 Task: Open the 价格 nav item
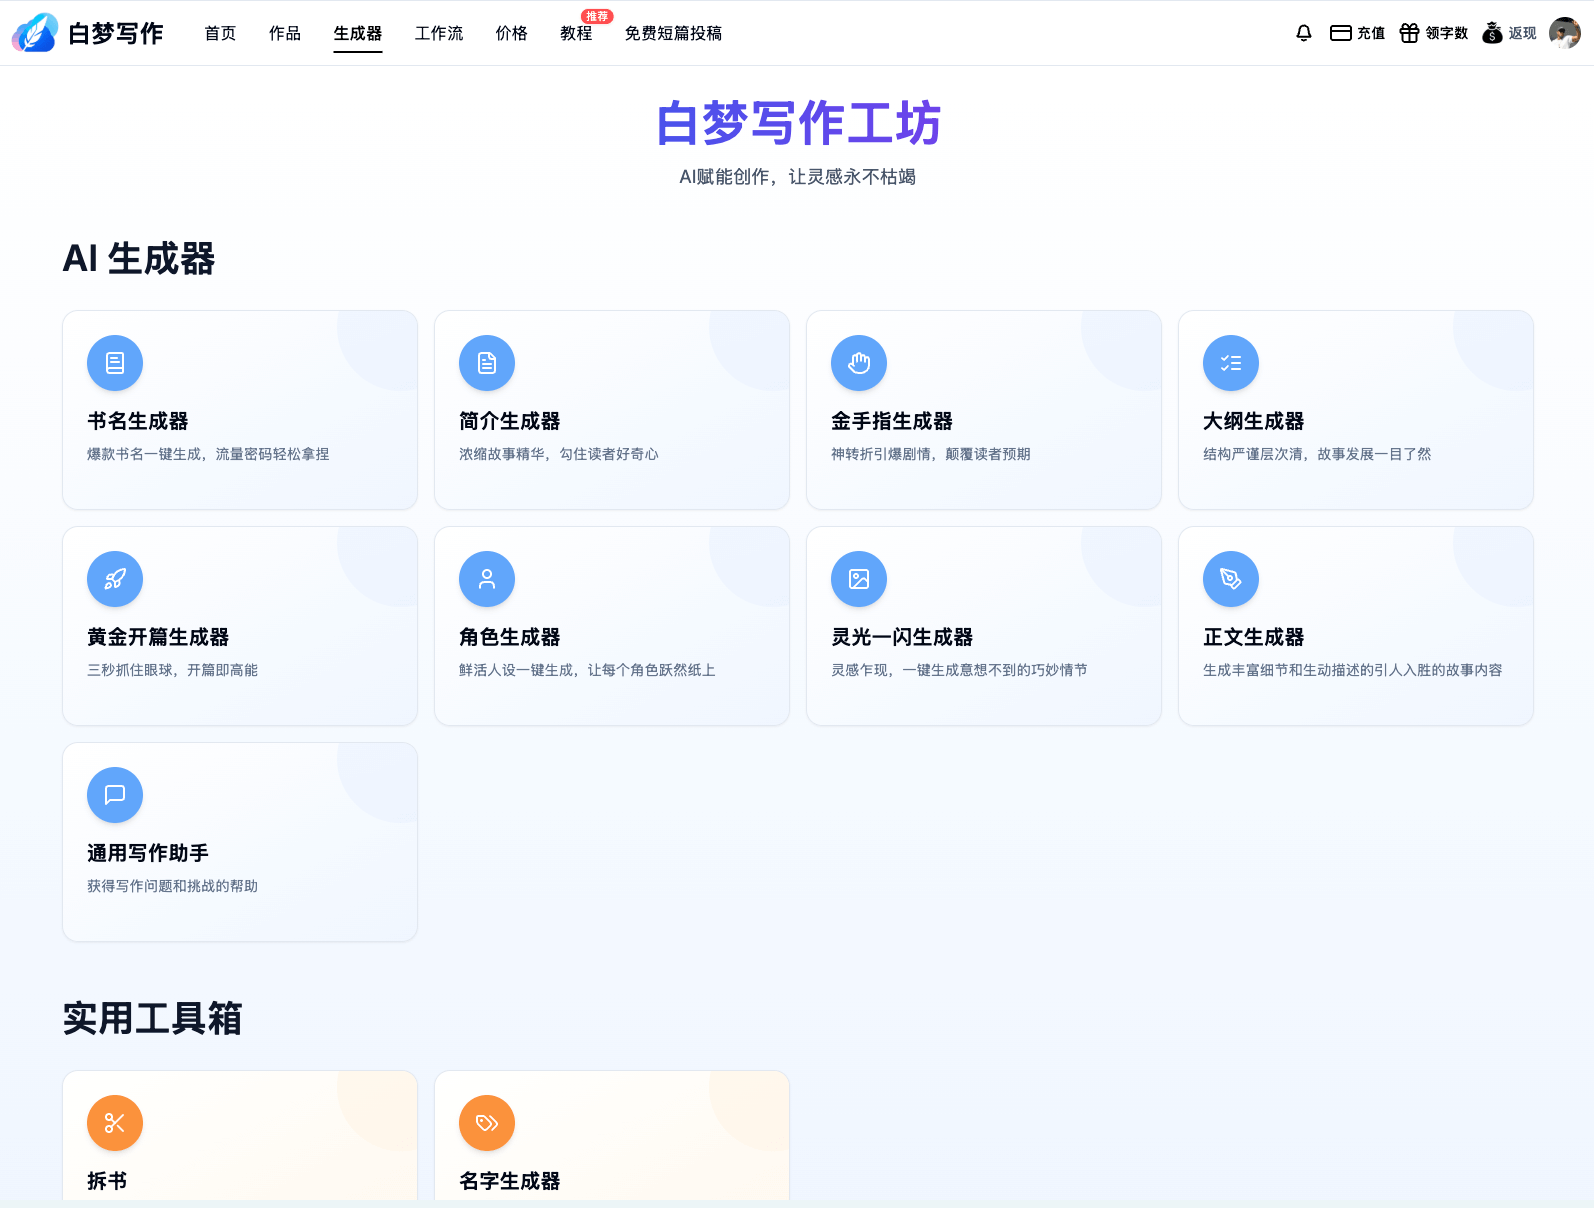(x=512, y=33)
